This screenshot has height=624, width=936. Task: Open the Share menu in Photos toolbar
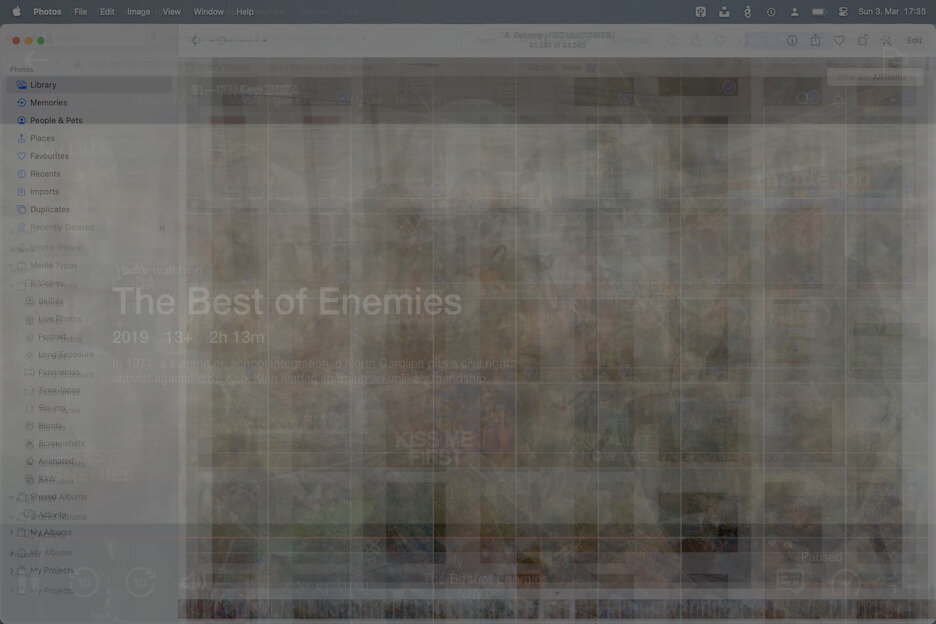pyautogui.click(x=815, y=41)
